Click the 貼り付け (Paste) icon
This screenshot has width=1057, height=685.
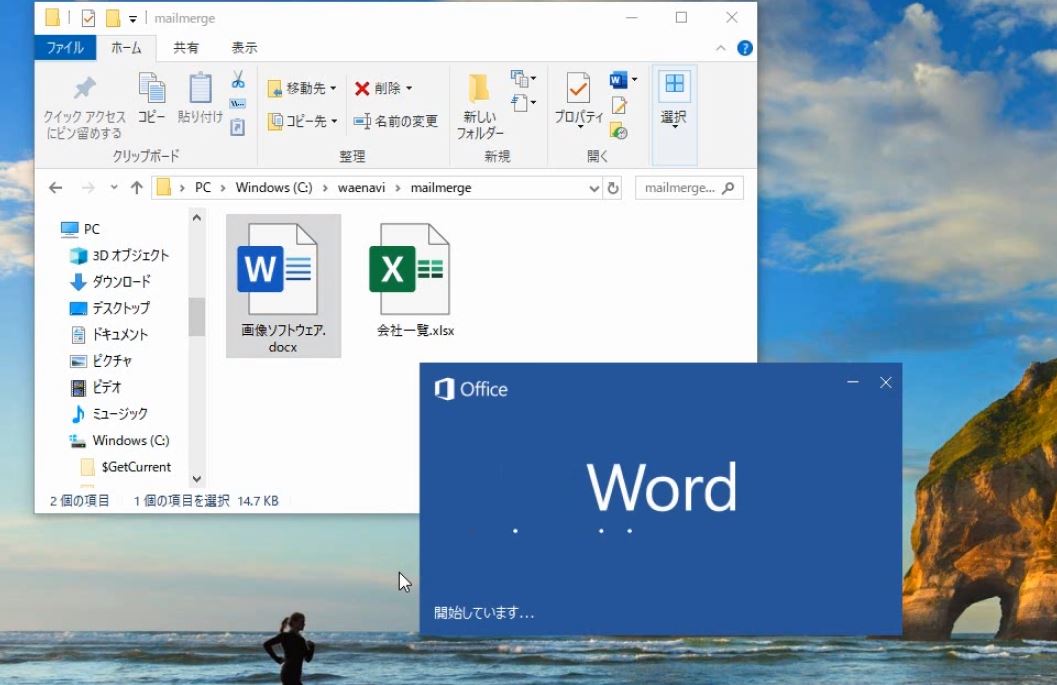(x=199, y=97)
